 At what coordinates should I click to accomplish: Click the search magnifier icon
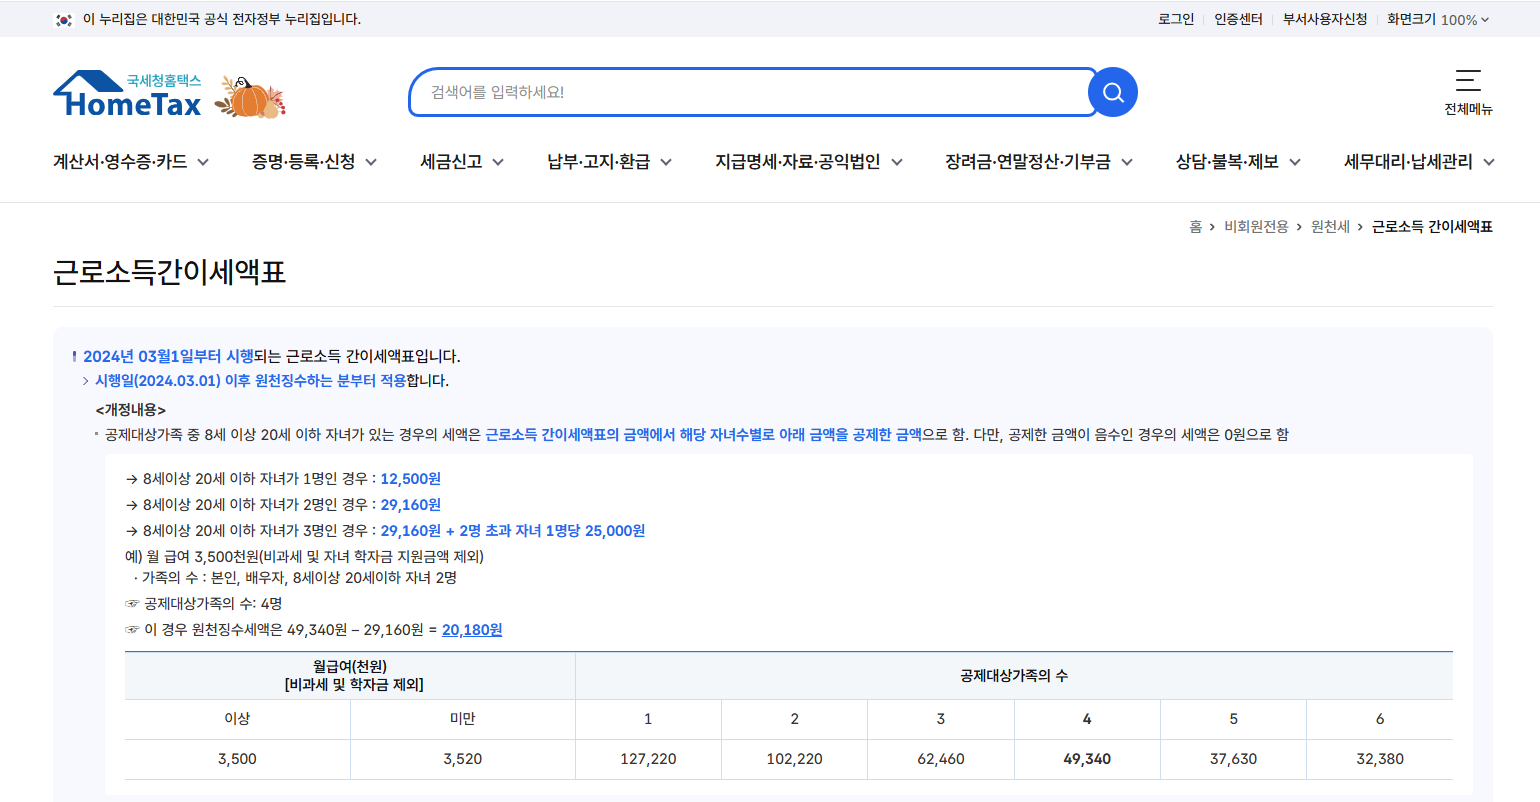click(1112, 91)
